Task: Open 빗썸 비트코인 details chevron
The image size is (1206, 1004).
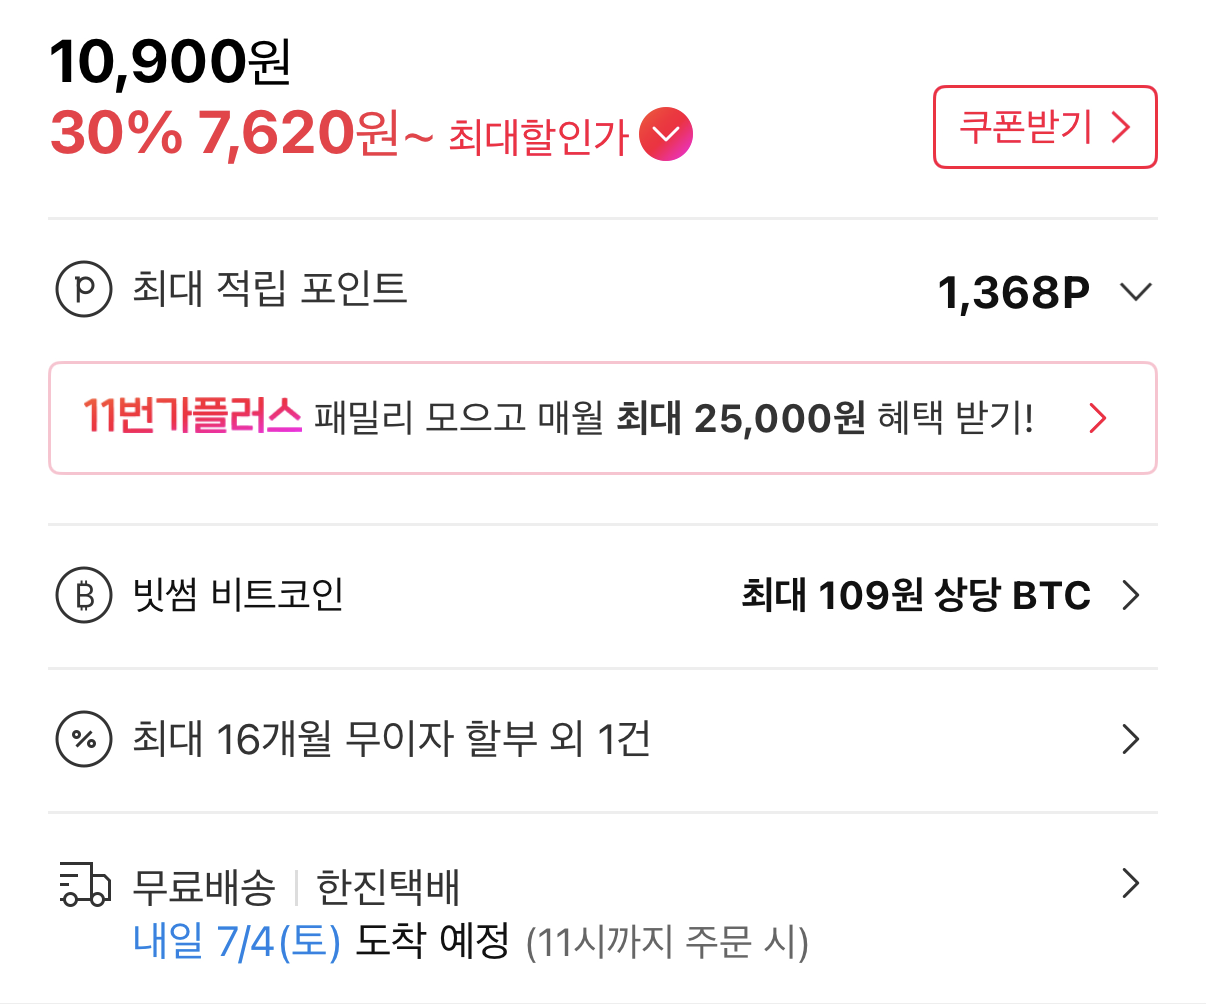Action: tap(1131, 595)
